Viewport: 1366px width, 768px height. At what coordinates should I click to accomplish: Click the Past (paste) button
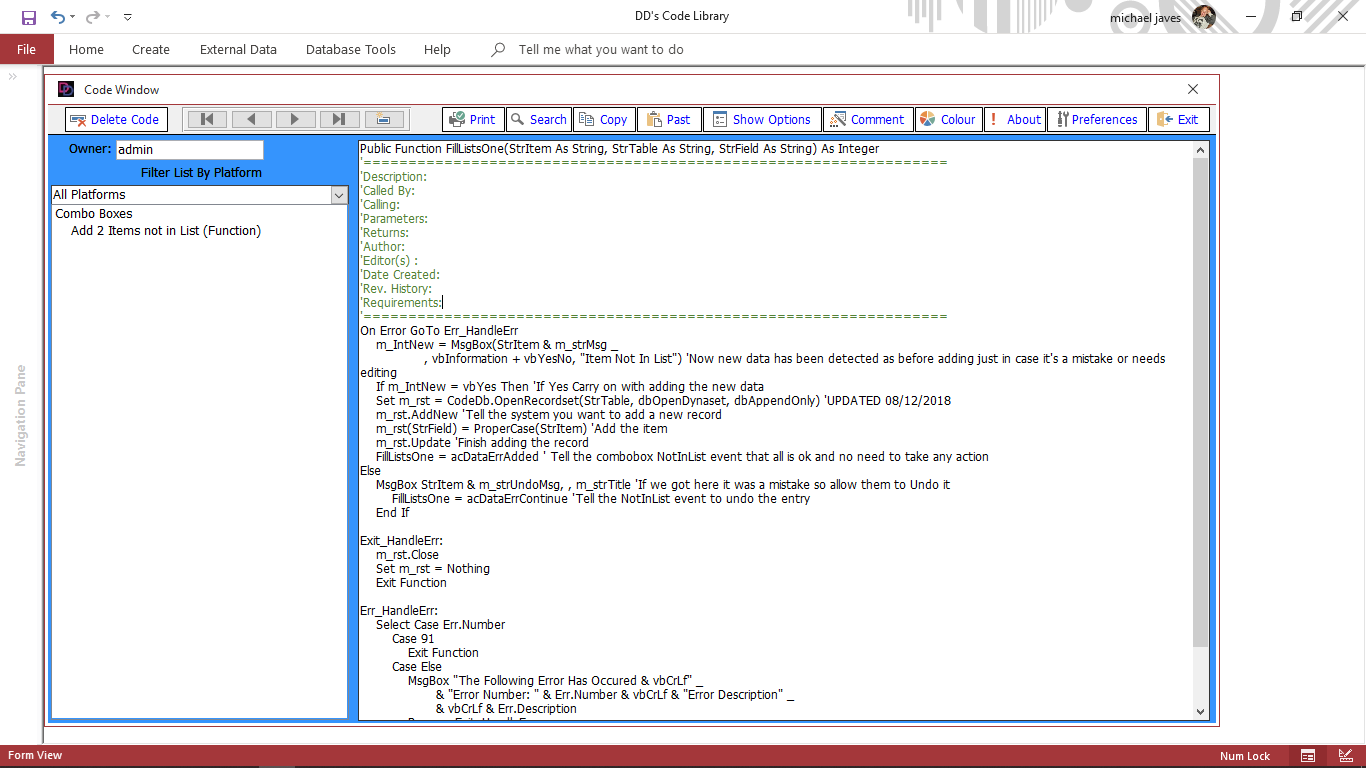tap(669, 119)
